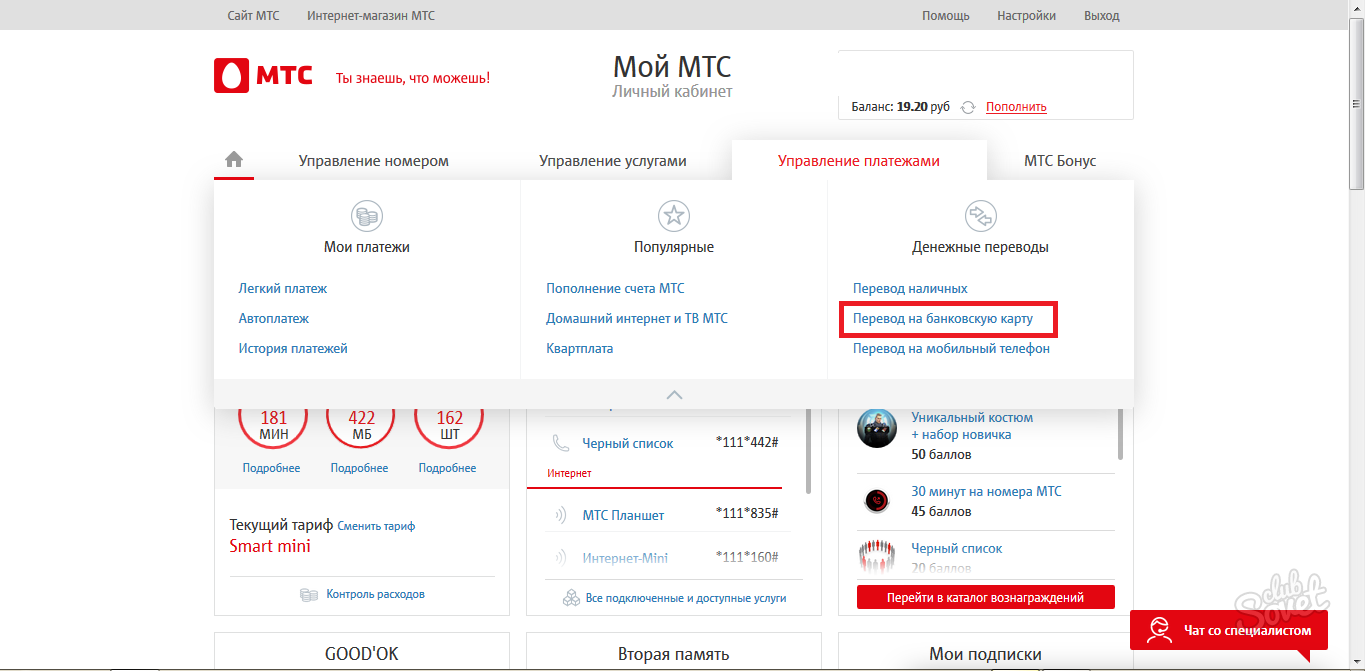Open Легкий платеж
Viewport: 1365px width, 671px height.
(x=283, y=288)
